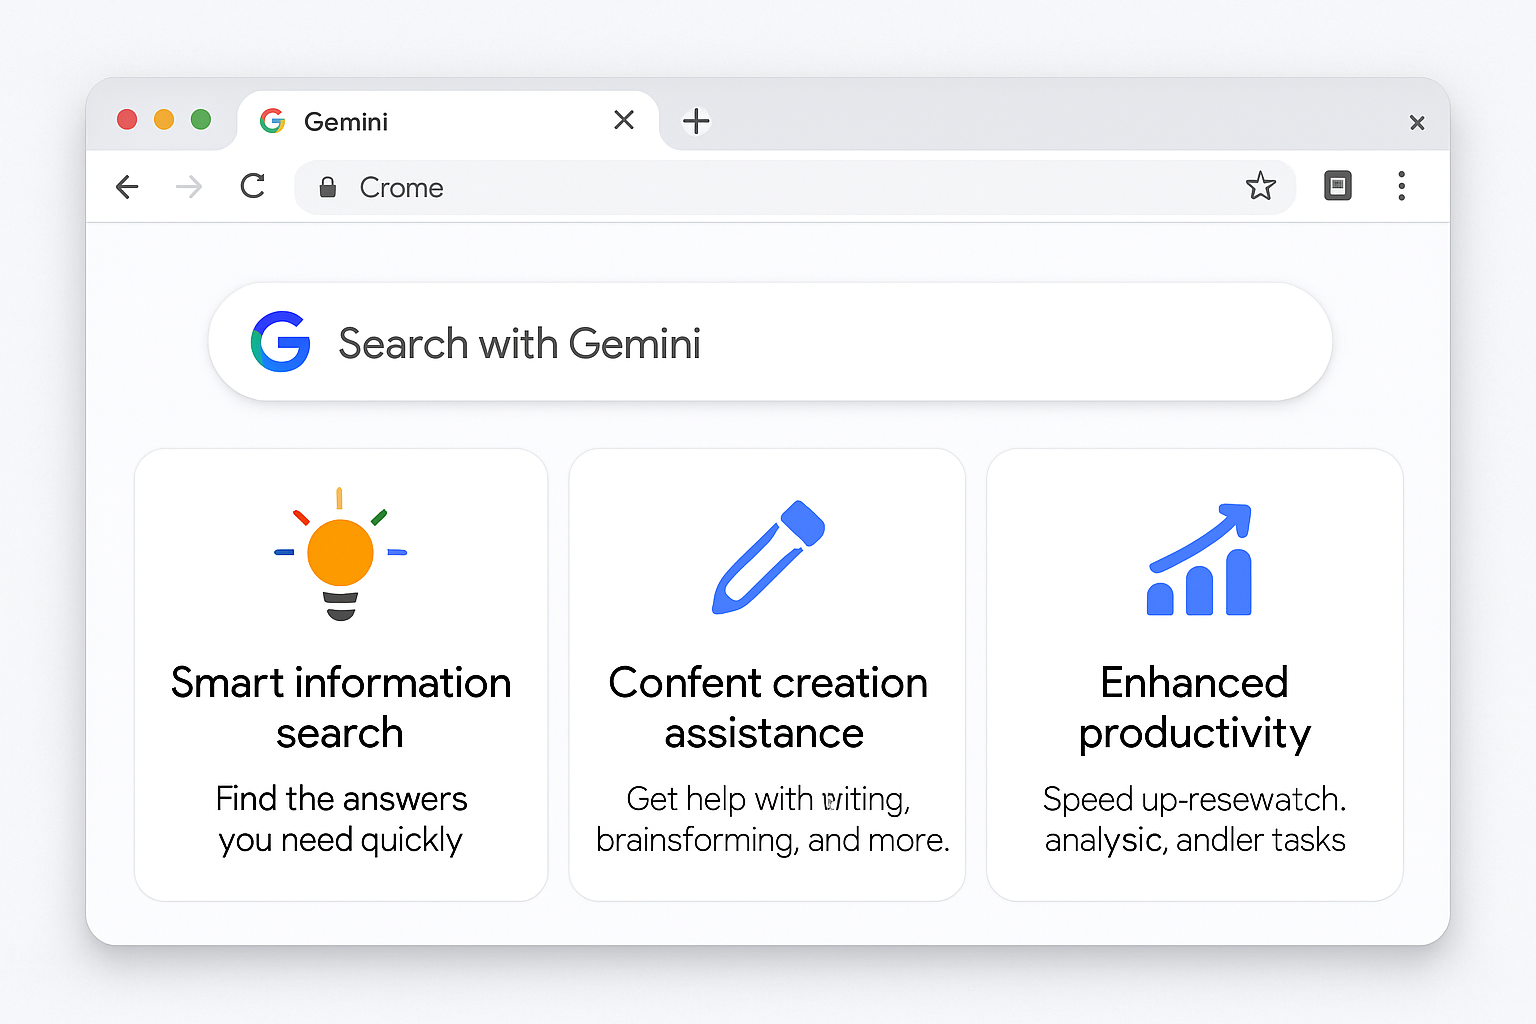Reload the current page
Screen dimensions: 1536x1024
pos(253,186)
